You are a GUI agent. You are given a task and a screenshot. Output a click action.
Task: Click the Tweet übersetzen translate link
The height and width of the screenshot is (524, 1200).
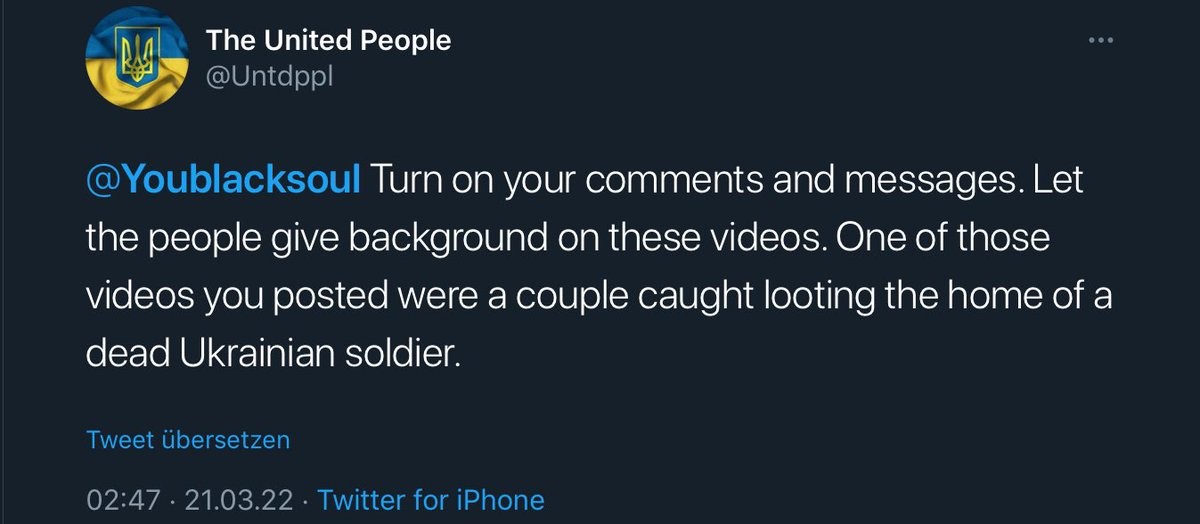188,440
